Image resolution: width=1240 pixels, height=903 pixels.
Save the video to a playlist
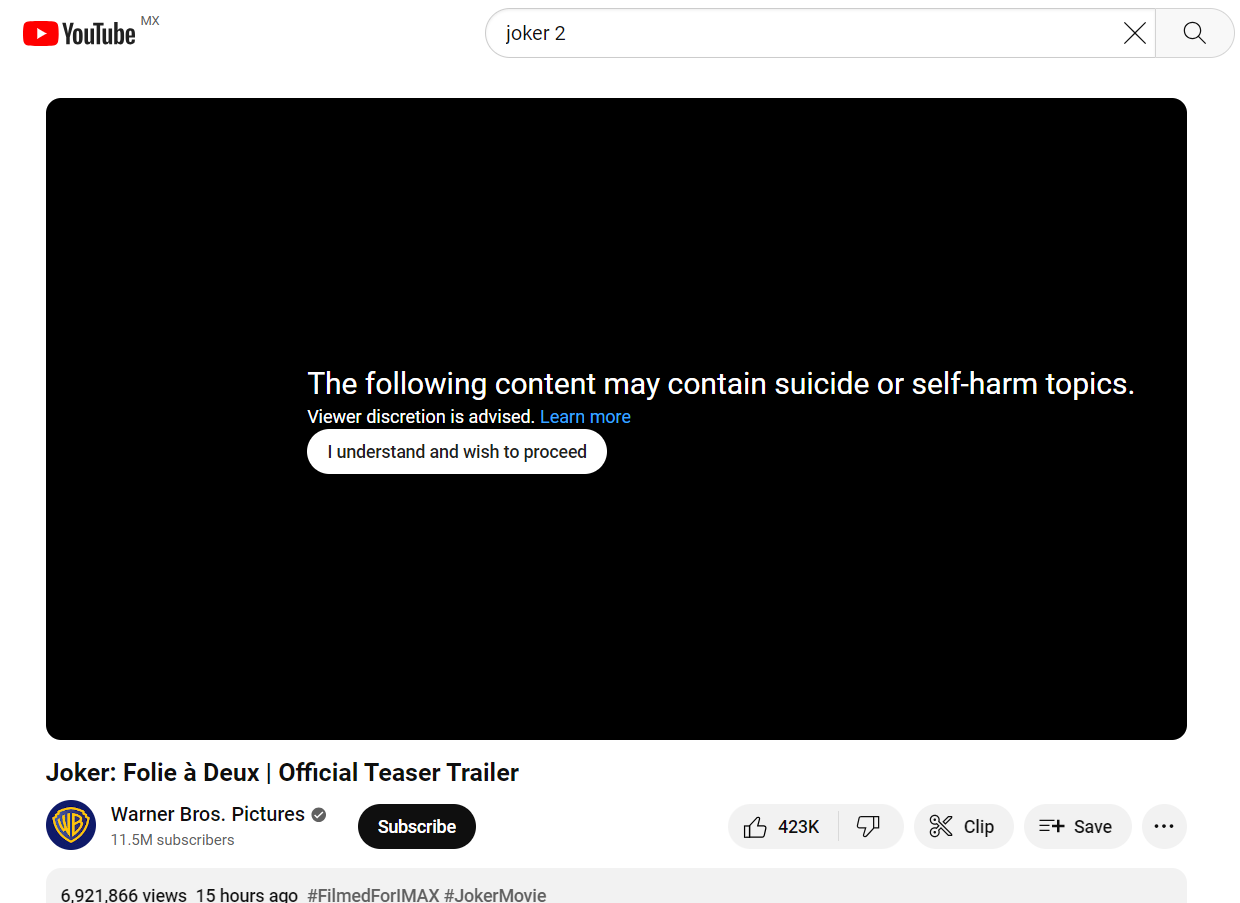click(x=1076, y=827)
